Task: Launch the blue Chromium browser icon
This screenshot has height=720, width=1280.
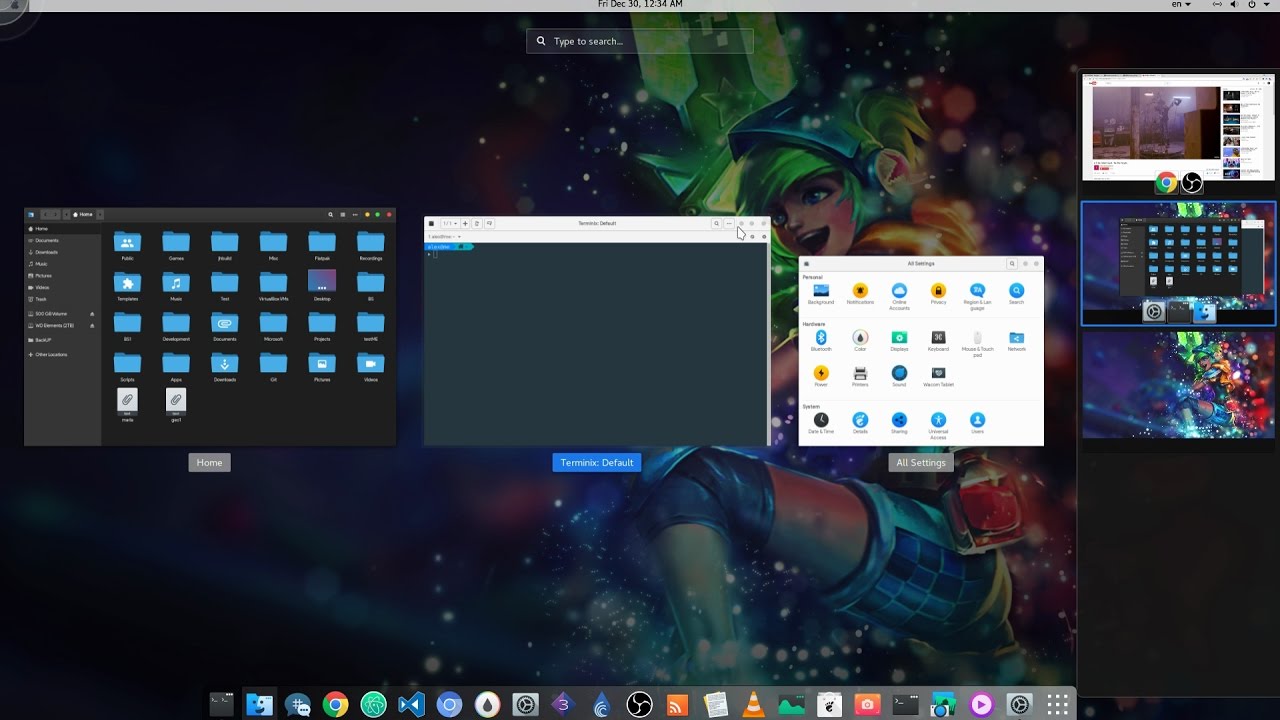Action: click(x=449, y=705)
